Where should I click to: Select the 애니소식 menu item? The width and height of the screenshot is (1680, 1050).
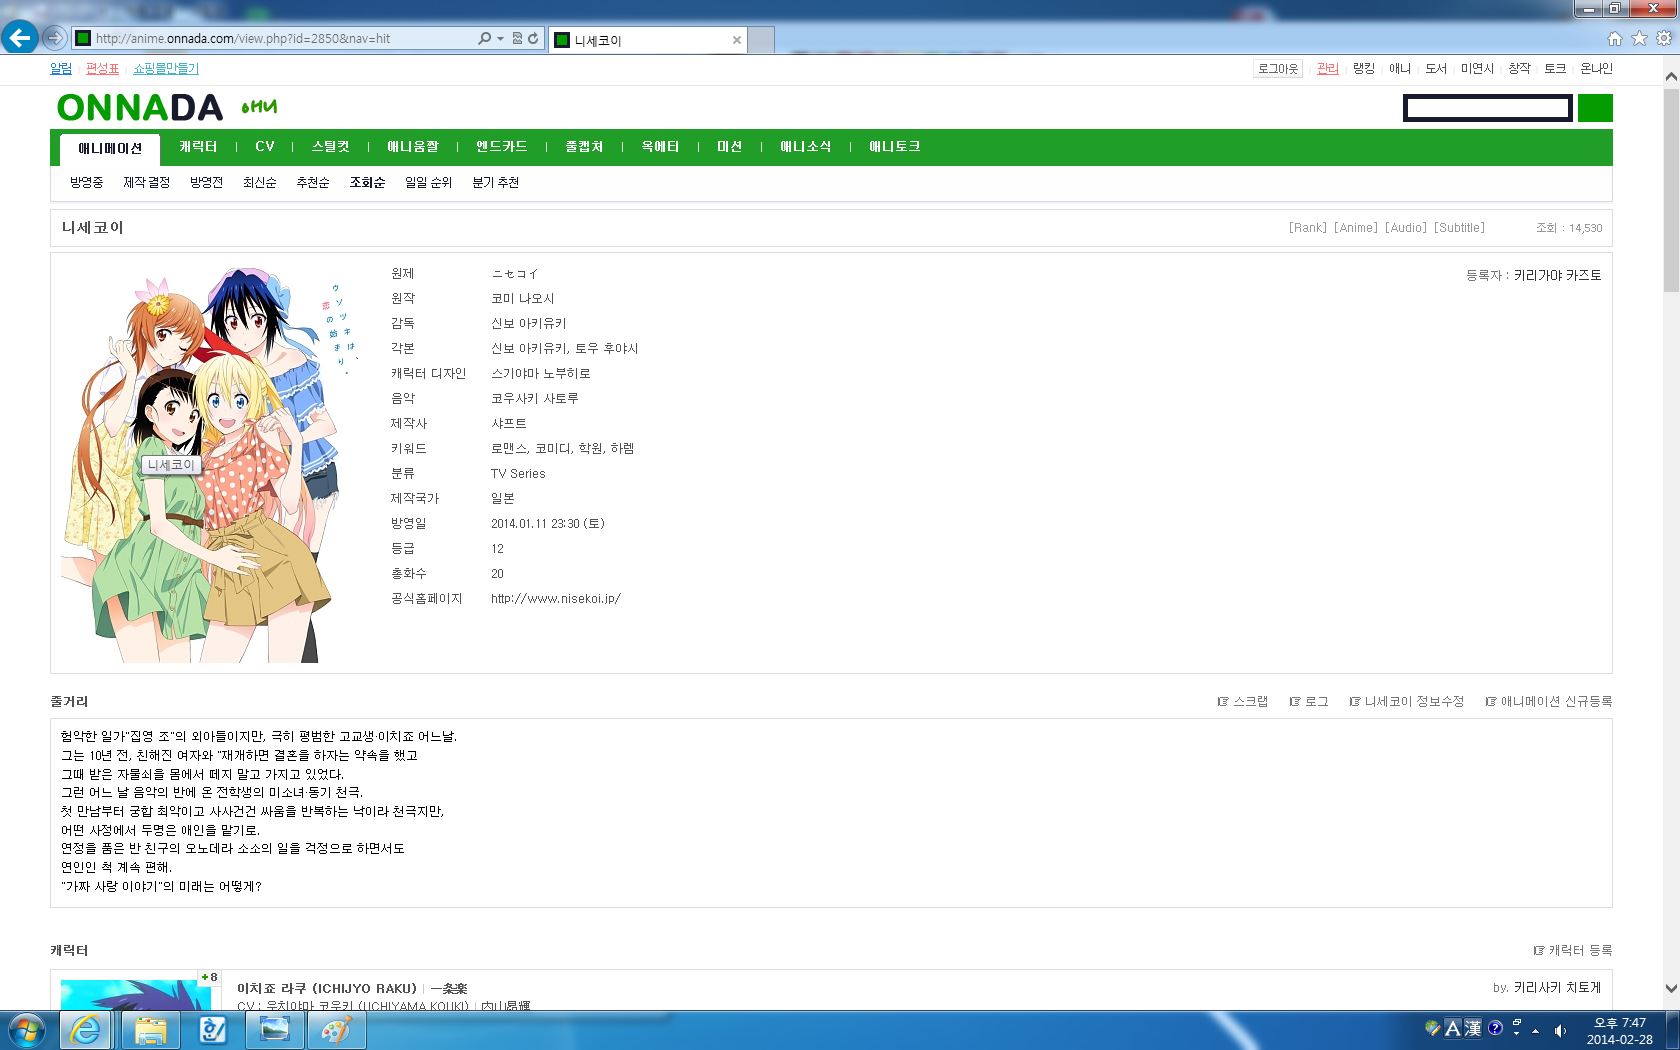[805, 147]
